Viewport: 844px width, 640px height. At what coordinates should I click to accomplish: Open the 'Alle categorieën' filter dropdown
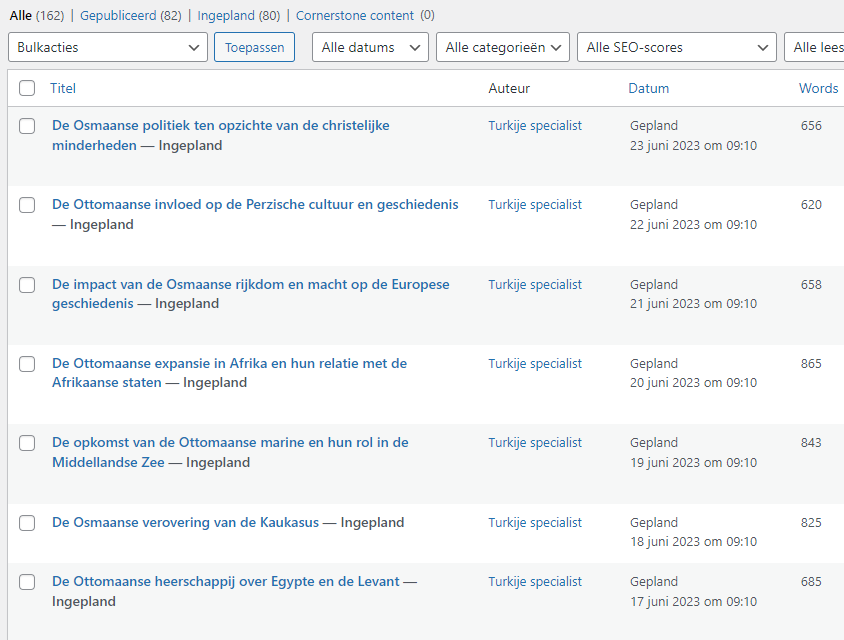[503, 47]
